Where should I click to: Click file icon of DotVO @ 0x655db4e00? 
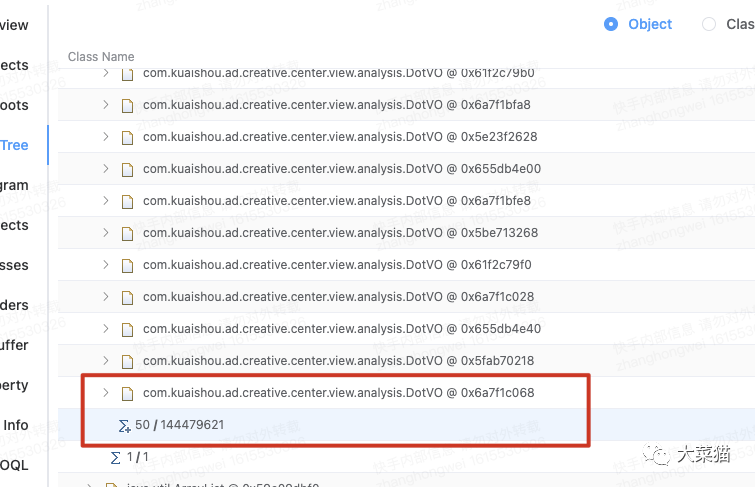127,170
